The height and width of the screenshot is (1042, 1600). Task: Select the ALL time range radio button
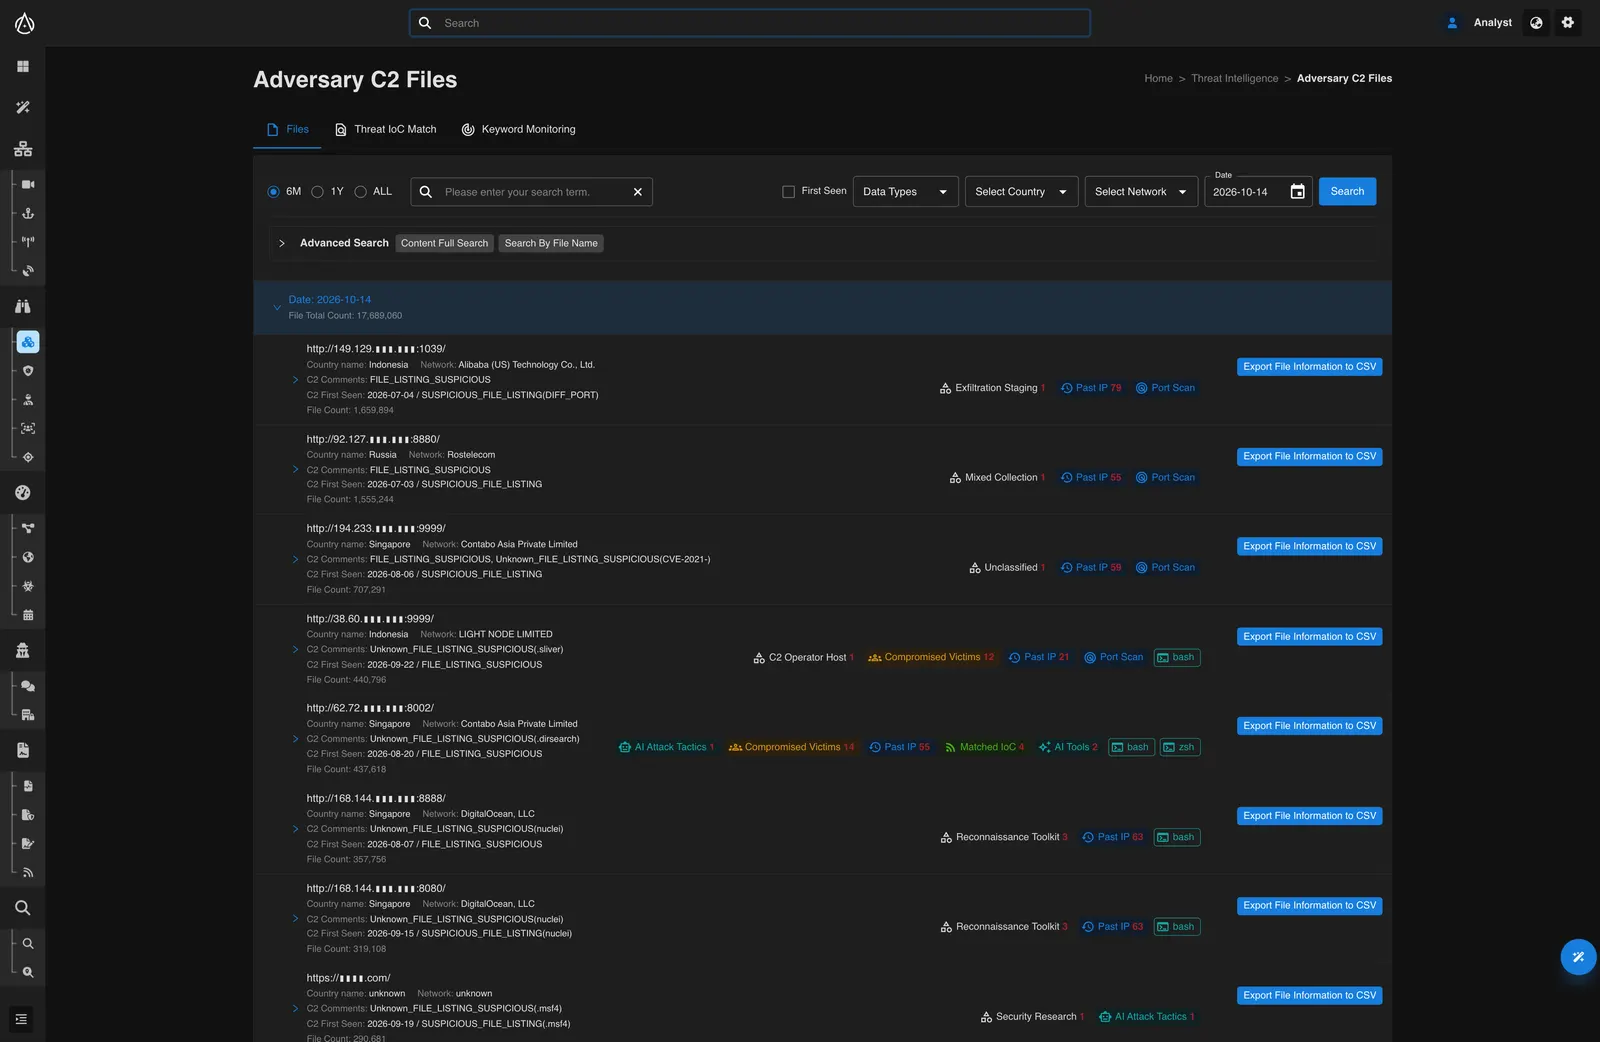click(x=360, y=192)
